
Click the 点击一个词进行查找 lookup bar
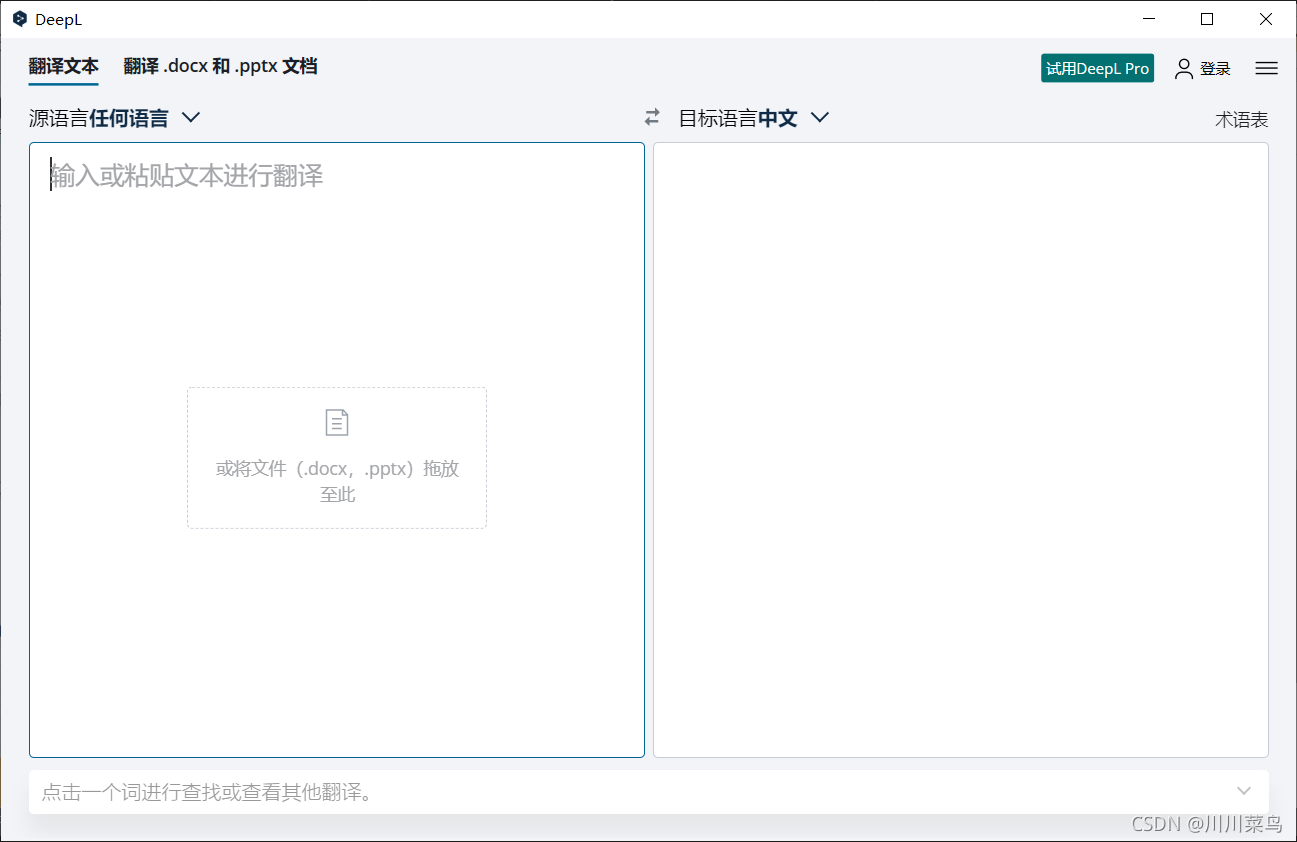[649, 792]
